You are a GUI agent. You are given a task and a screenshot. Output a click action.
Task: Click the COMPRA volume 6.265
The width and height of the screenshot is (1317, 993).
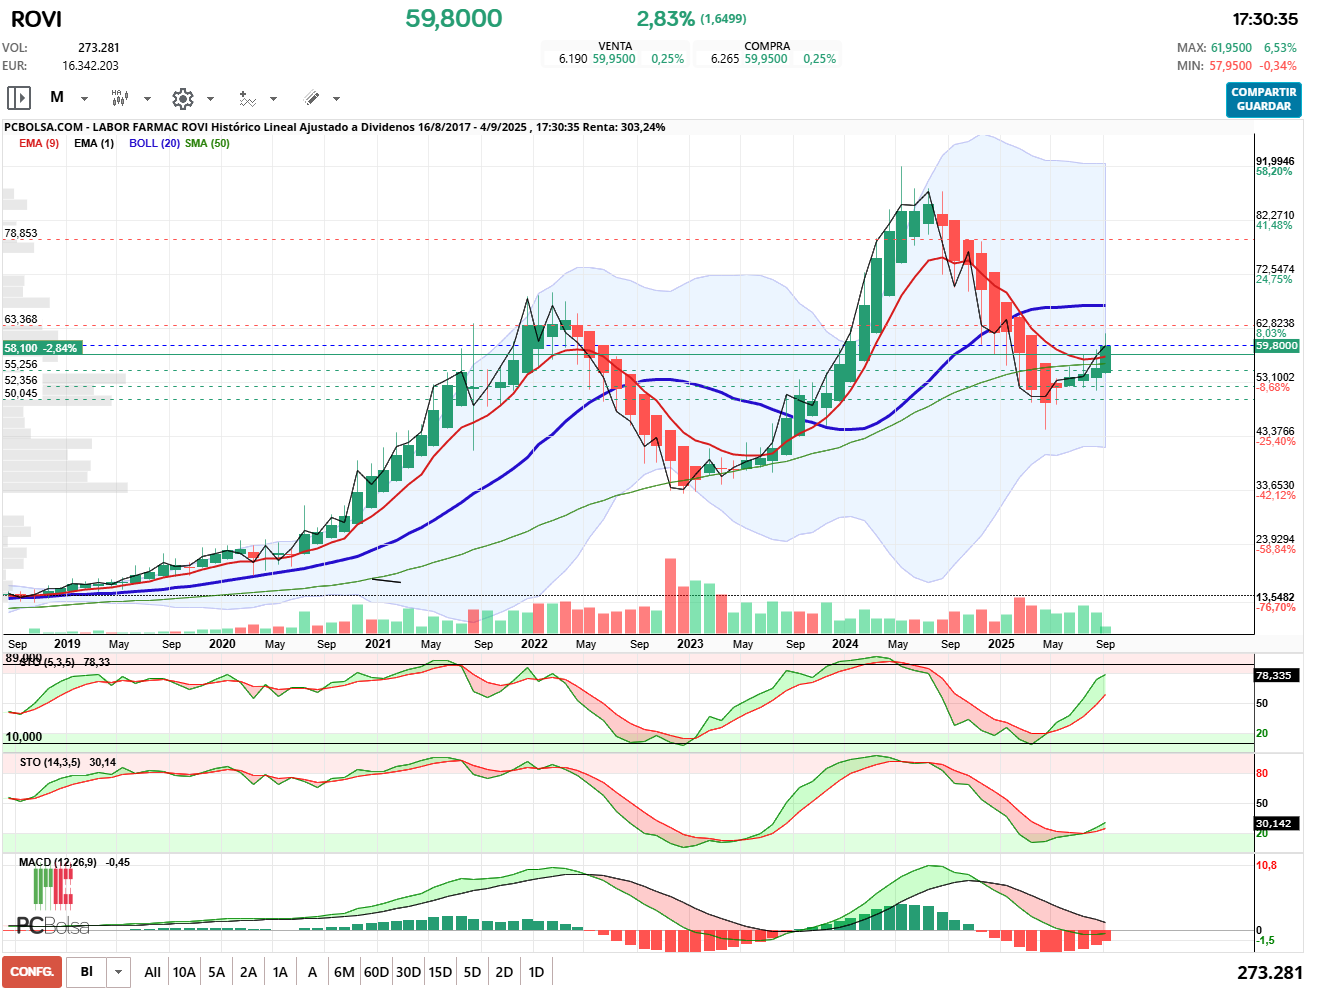(x=725, y=59)
